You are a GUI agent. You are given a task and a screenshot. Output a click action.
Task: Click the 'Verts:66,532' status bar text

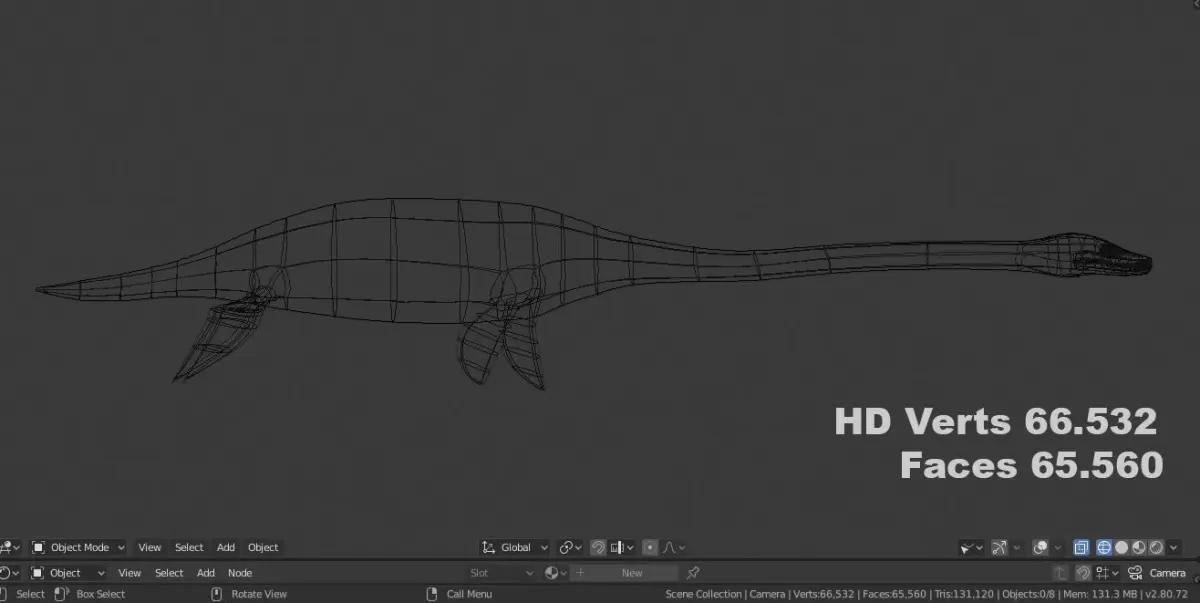824,594
